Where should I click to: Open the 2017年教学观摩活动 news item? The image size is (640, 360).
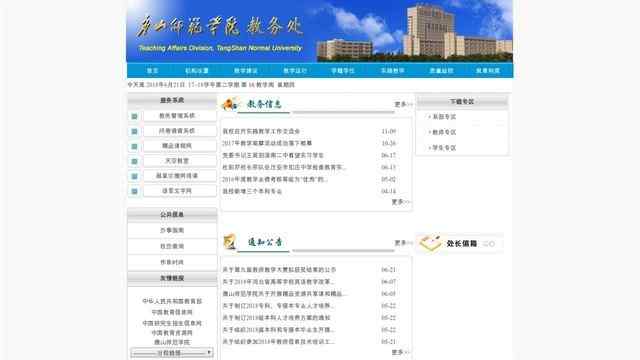click(x=267, y=143)
